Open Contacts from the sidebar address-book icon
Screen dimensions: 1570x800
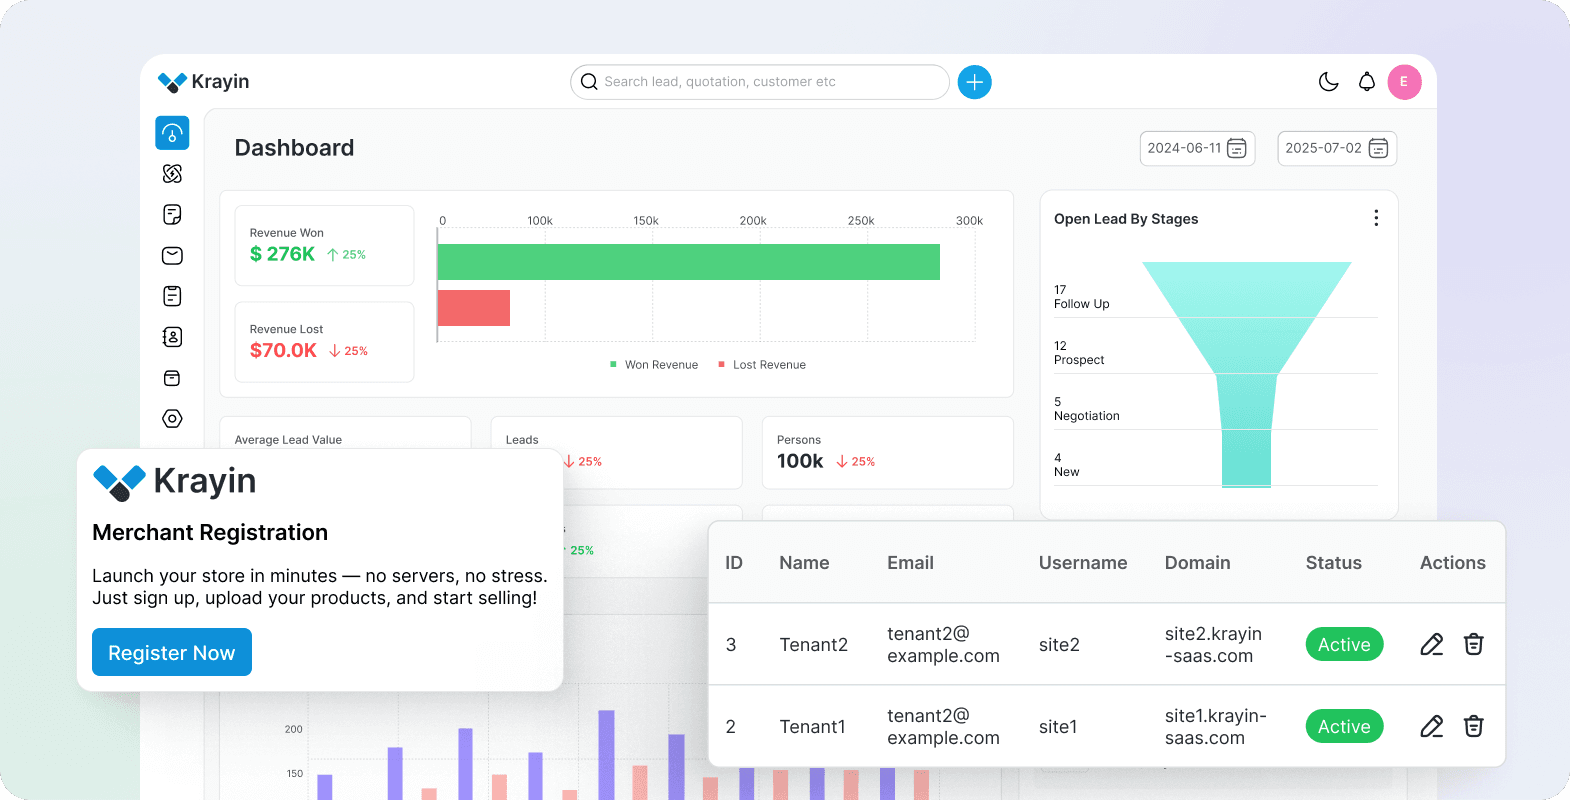coord(172,337)
